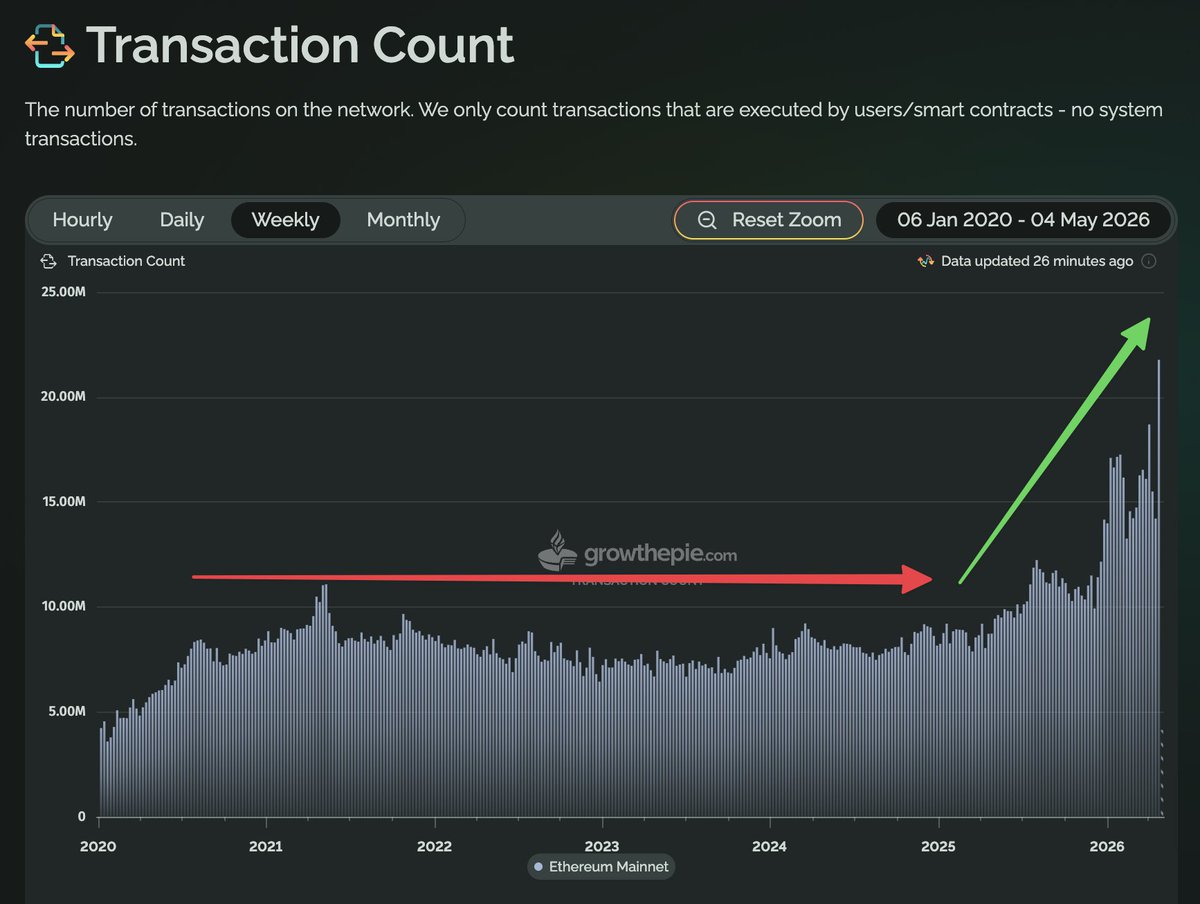Screen dimensions: 1200x904
Task: Click the tallest bar near 2026
Action: [1159, 588]
